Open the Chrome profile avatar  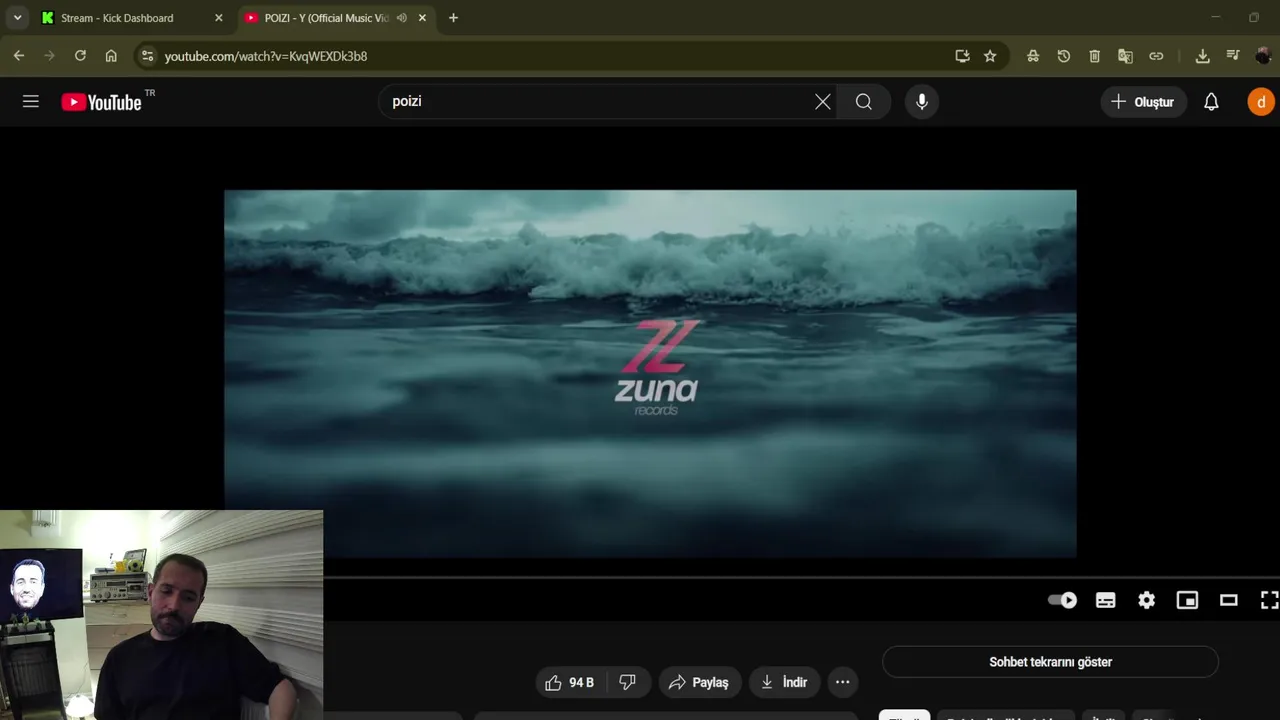point(1263,56)
